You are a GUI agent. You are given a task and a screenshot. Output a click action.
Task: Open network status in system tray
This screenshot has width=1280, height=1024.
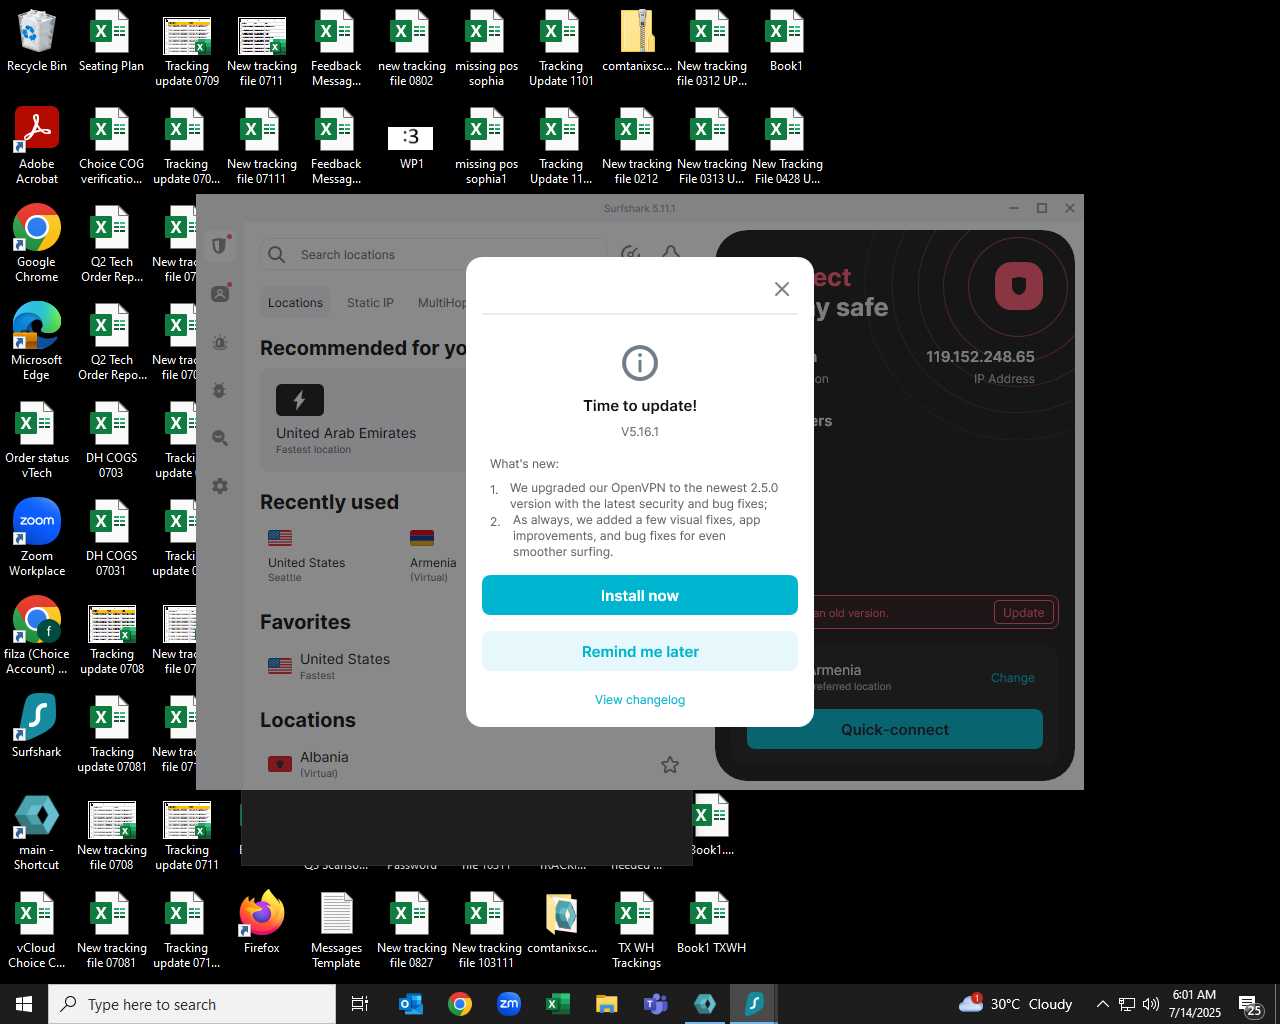click(1127, 1004)
